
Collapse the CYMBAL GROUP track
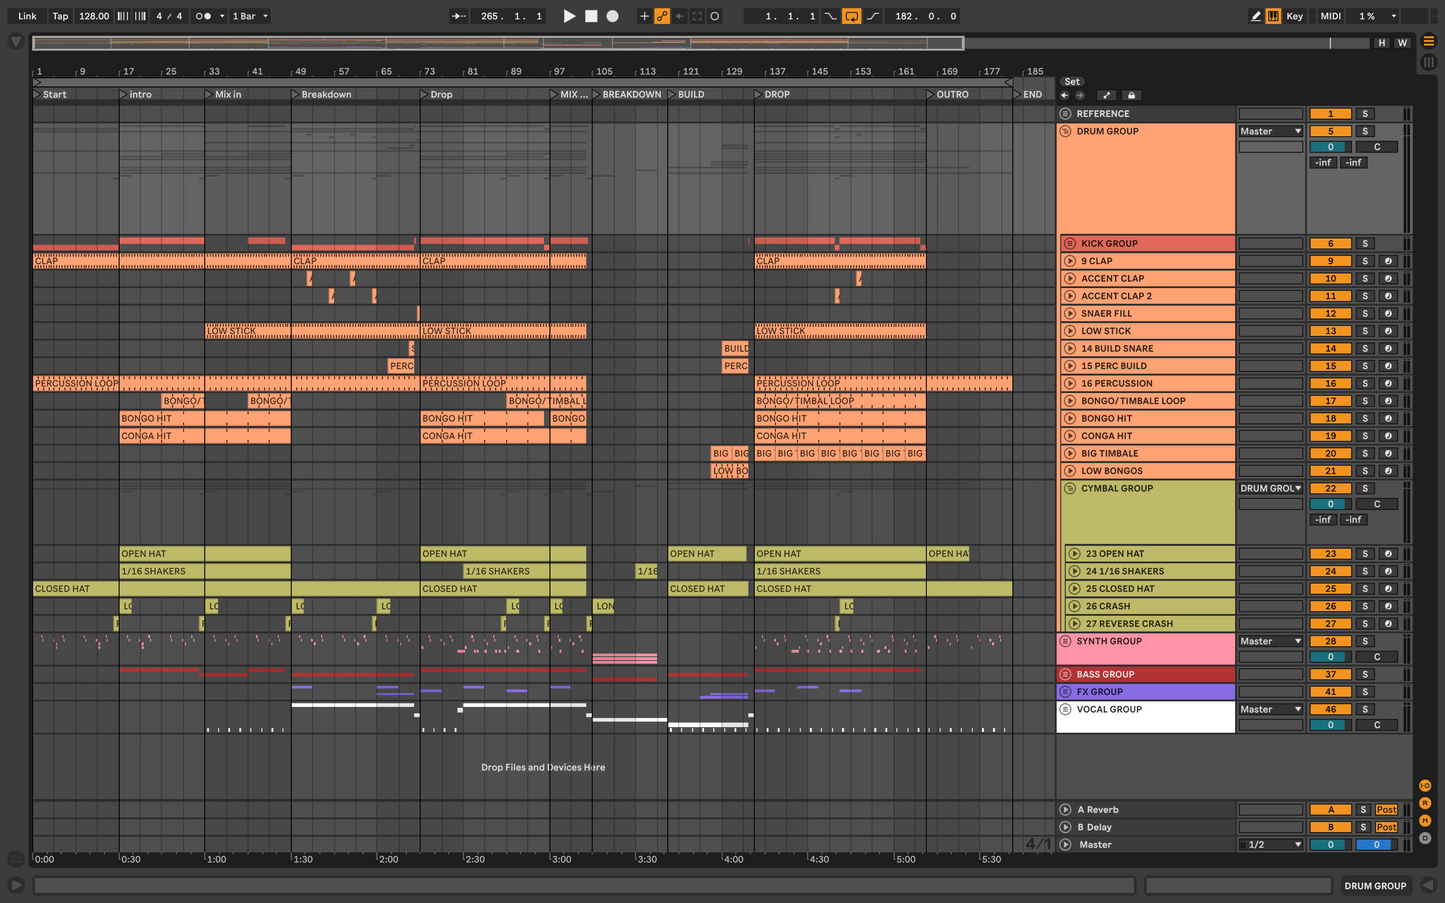click(x=1070, y=489)
